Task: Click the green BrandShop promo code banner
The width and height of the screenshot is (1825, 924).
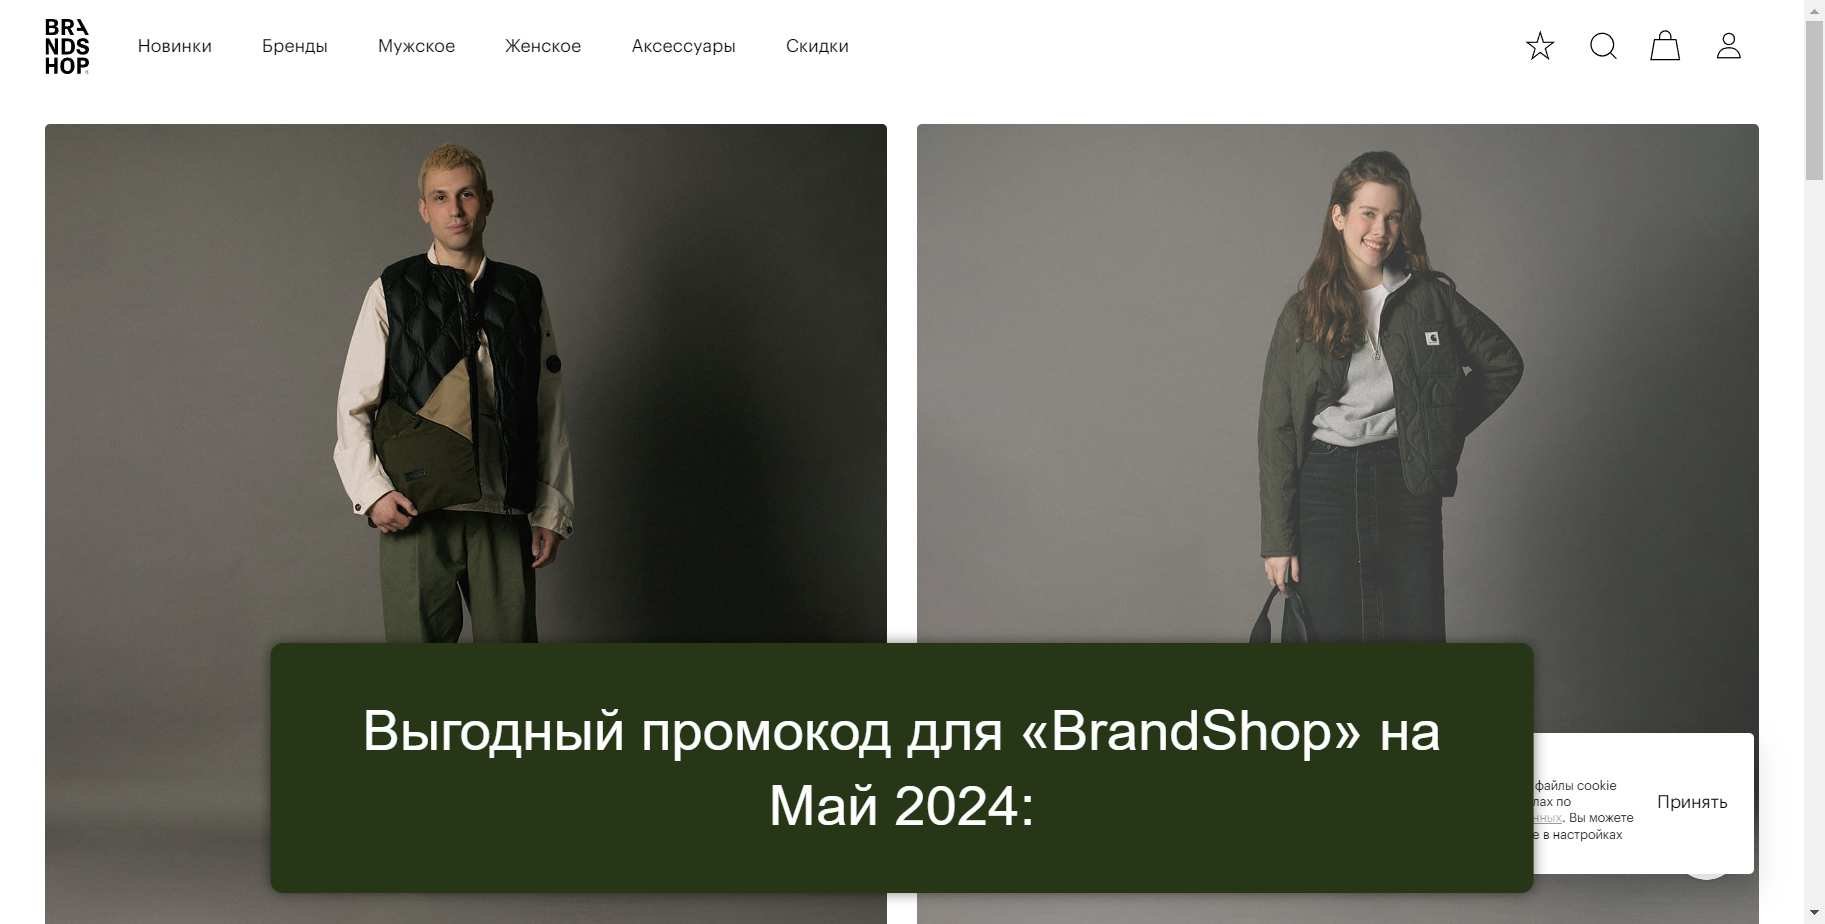Action: [901, 768]
